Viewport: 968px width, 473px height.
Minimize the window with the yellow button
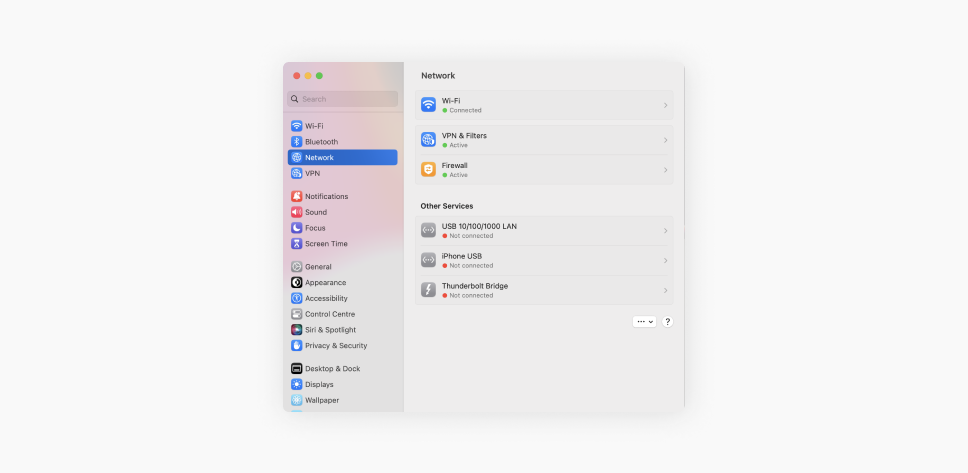[x=308, y=75]
